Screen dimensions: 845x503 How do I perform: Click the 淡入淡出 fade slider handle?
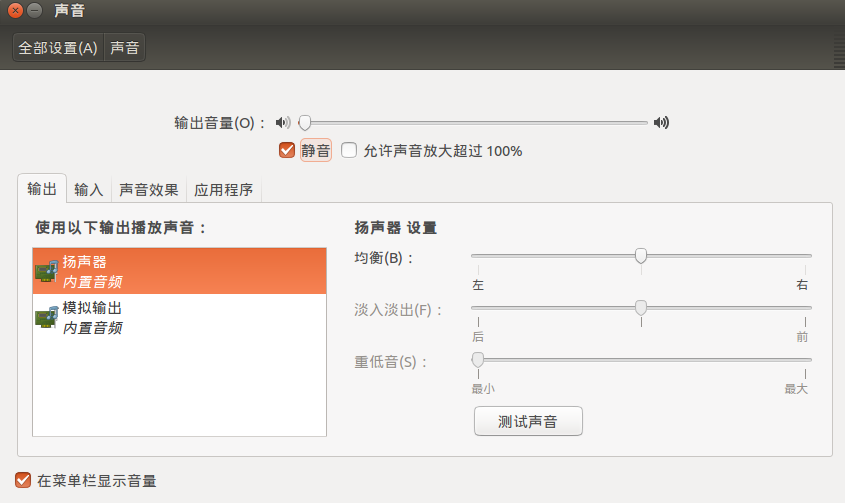(641, 307)
